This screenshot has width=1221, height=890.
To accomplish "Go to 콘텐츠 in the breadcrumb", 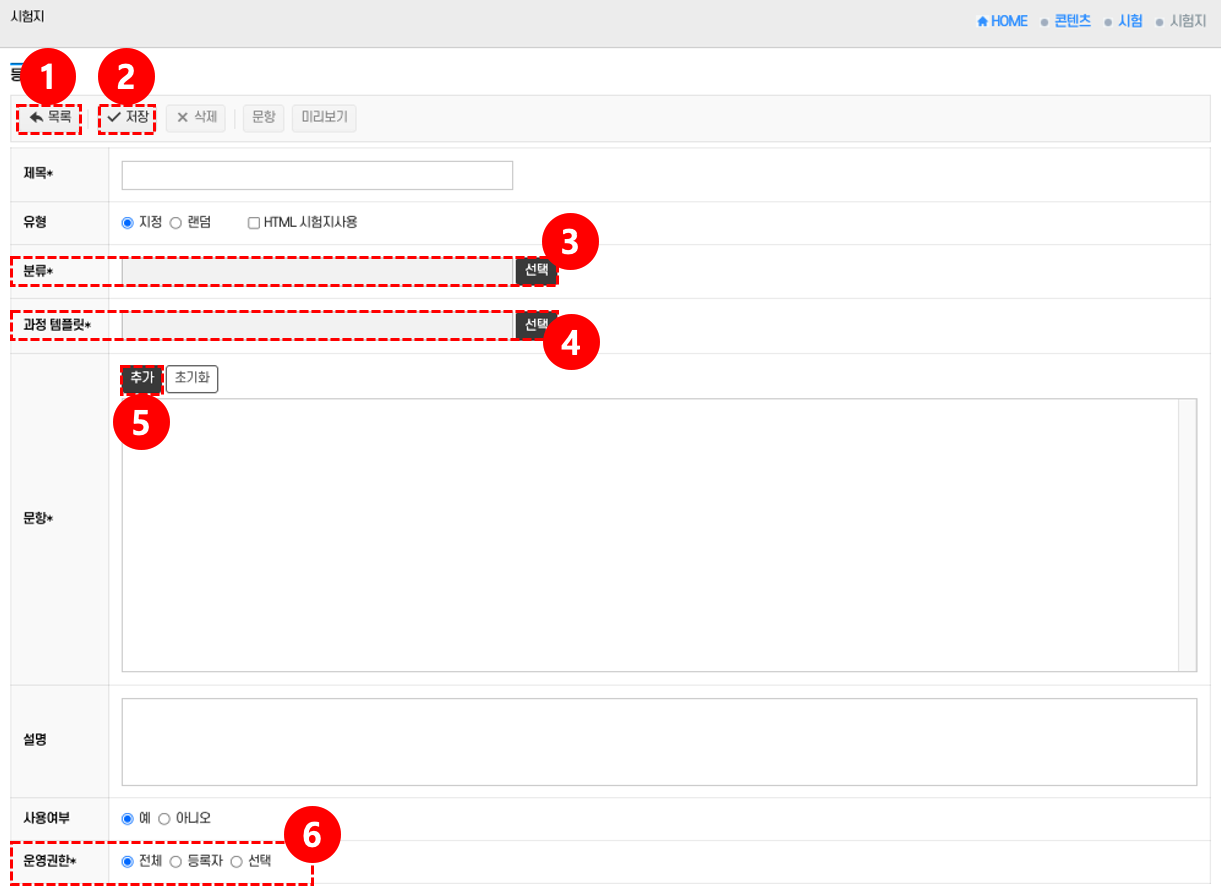I will point(1072,21).
